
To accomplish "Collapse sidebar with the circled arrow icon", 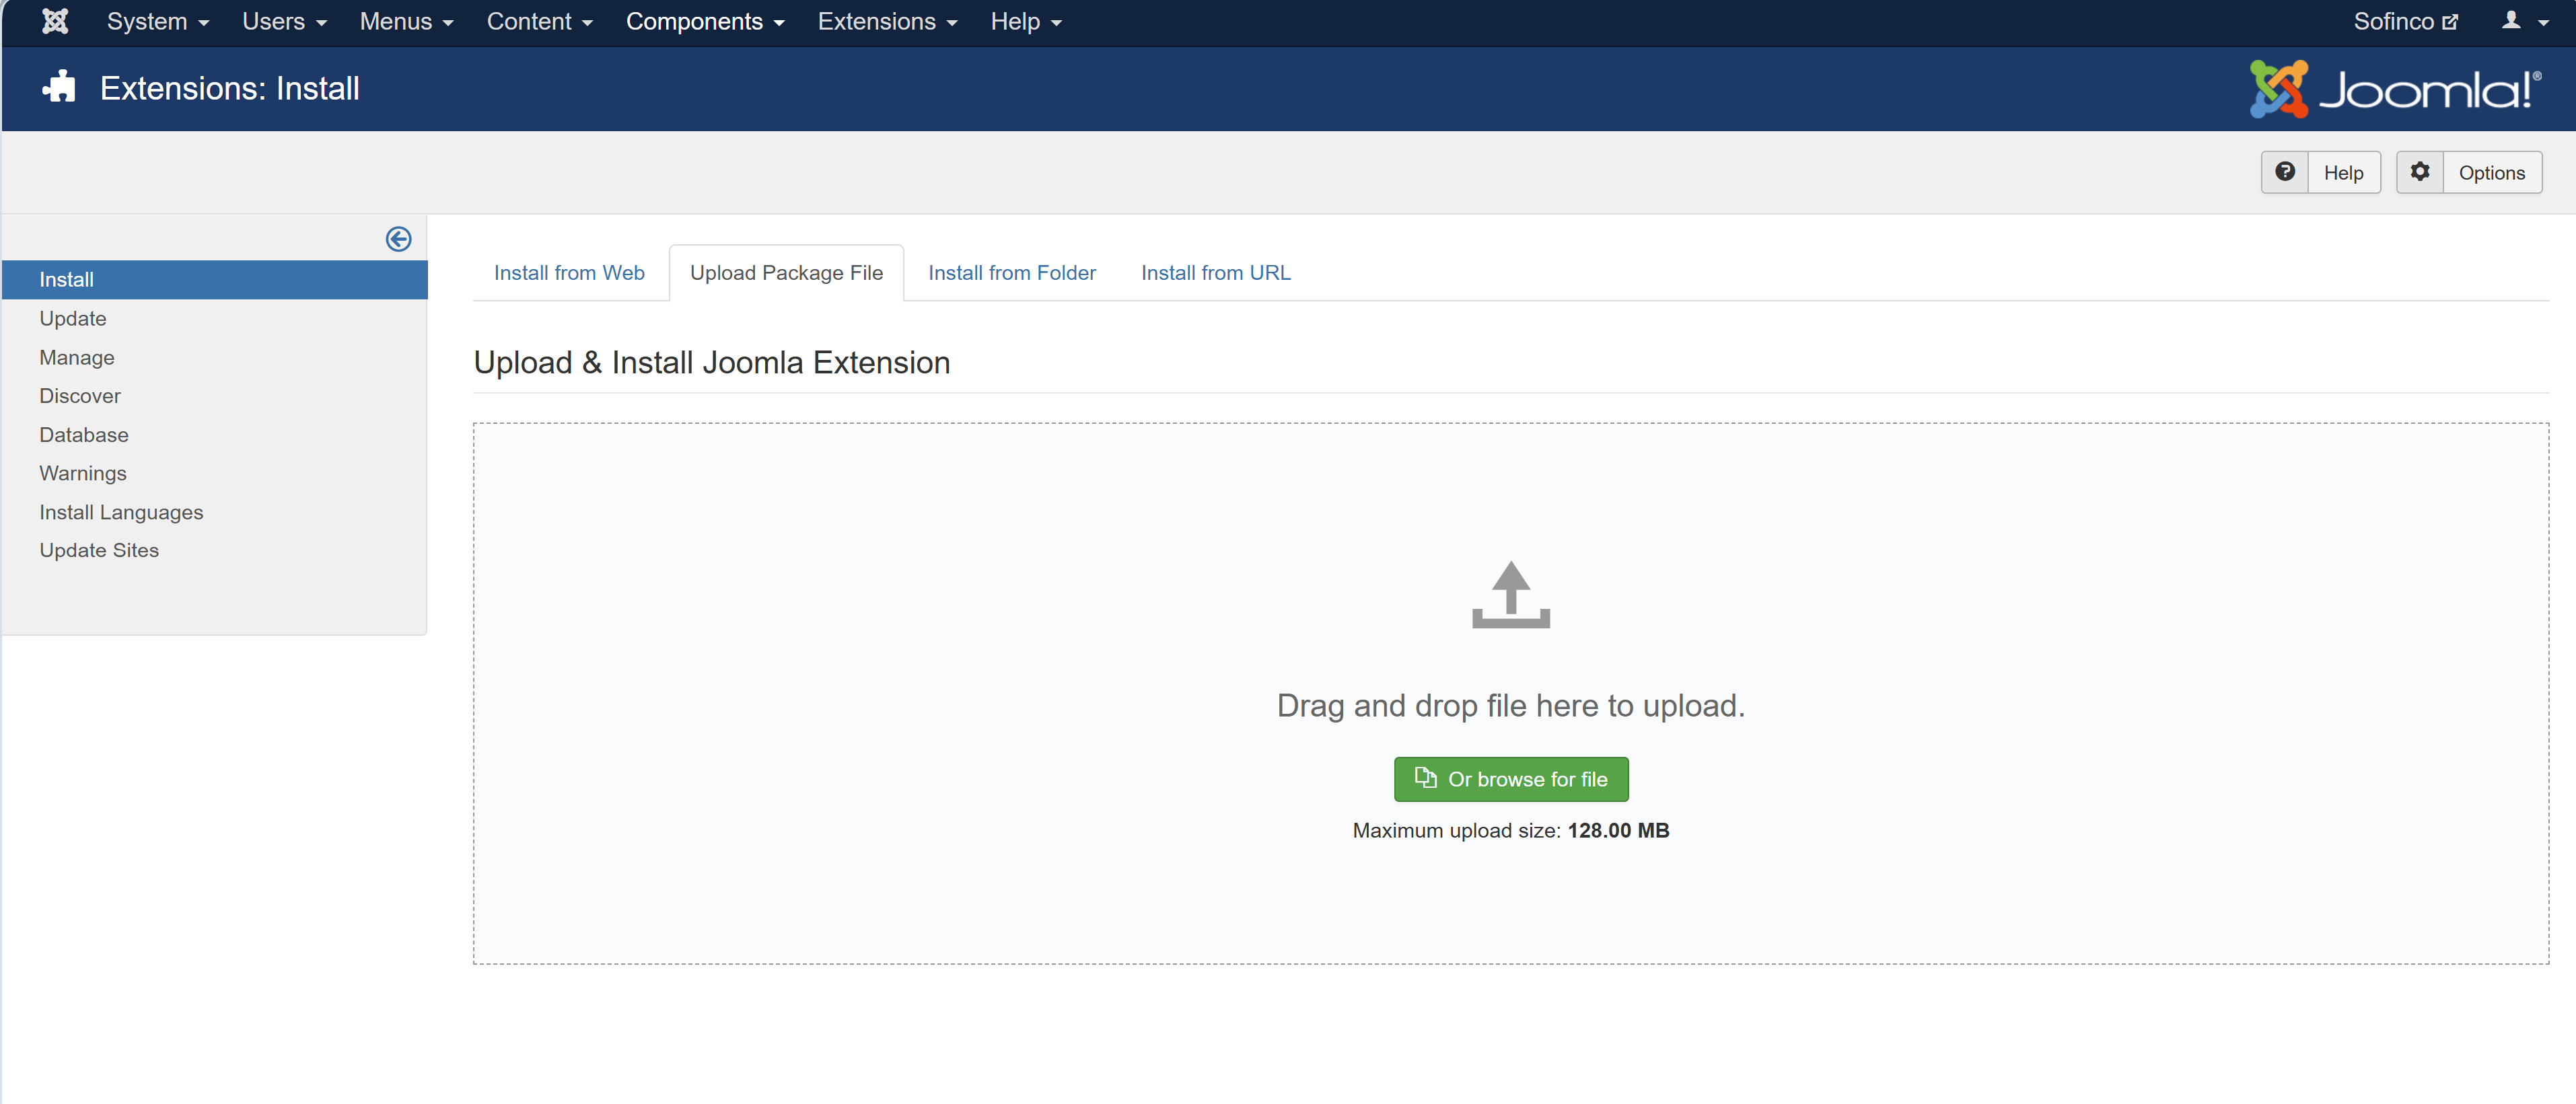I will (x=398, y=239).
